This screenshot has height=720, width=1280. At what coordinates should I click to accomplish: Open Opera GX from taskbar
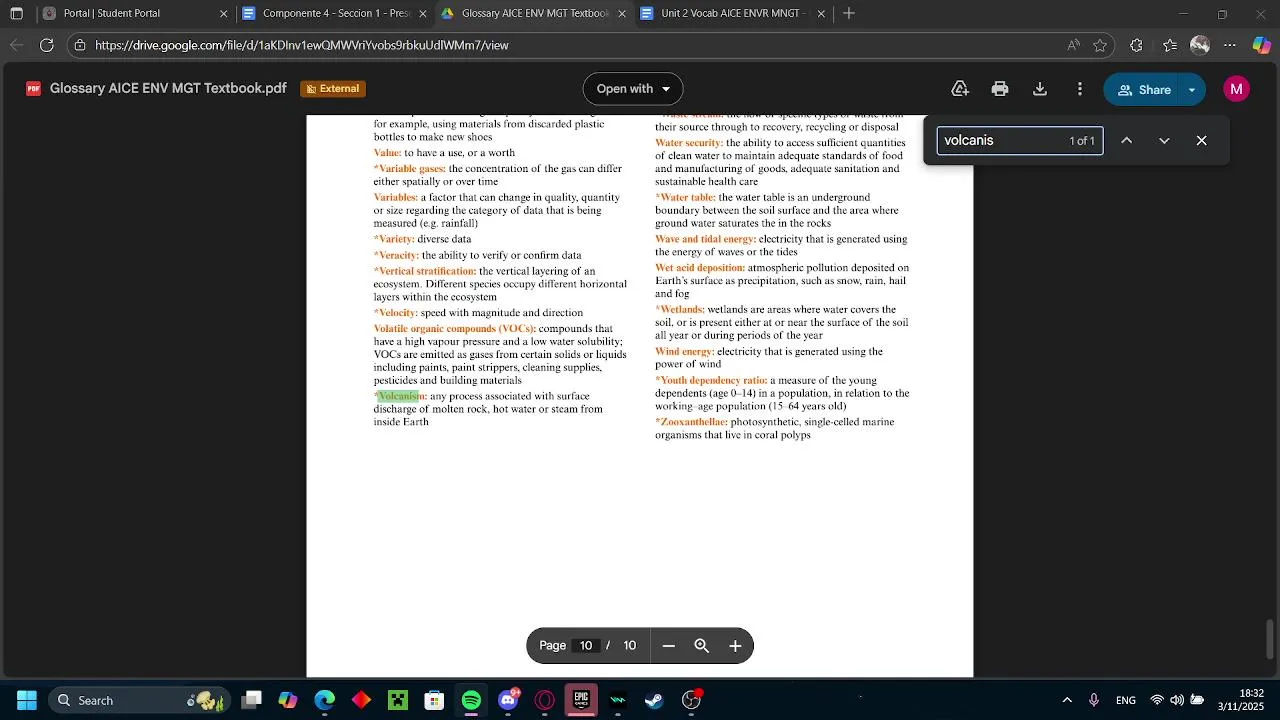(x=545, y=700)
